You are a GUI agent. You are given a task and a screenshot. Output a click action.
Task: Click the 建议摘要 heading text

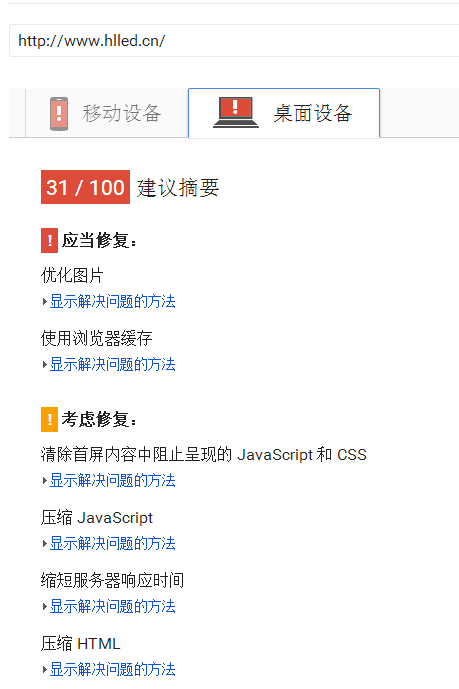[178, 188]
